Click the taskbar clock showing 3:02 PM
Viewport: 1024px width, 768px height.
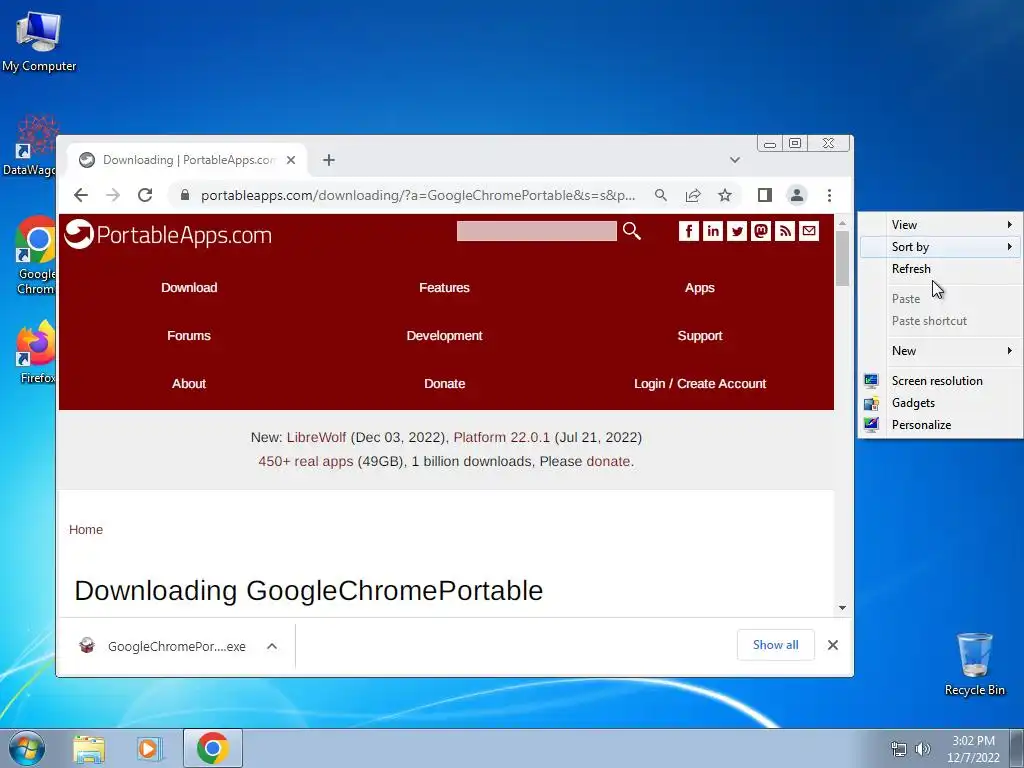[973, 748]
